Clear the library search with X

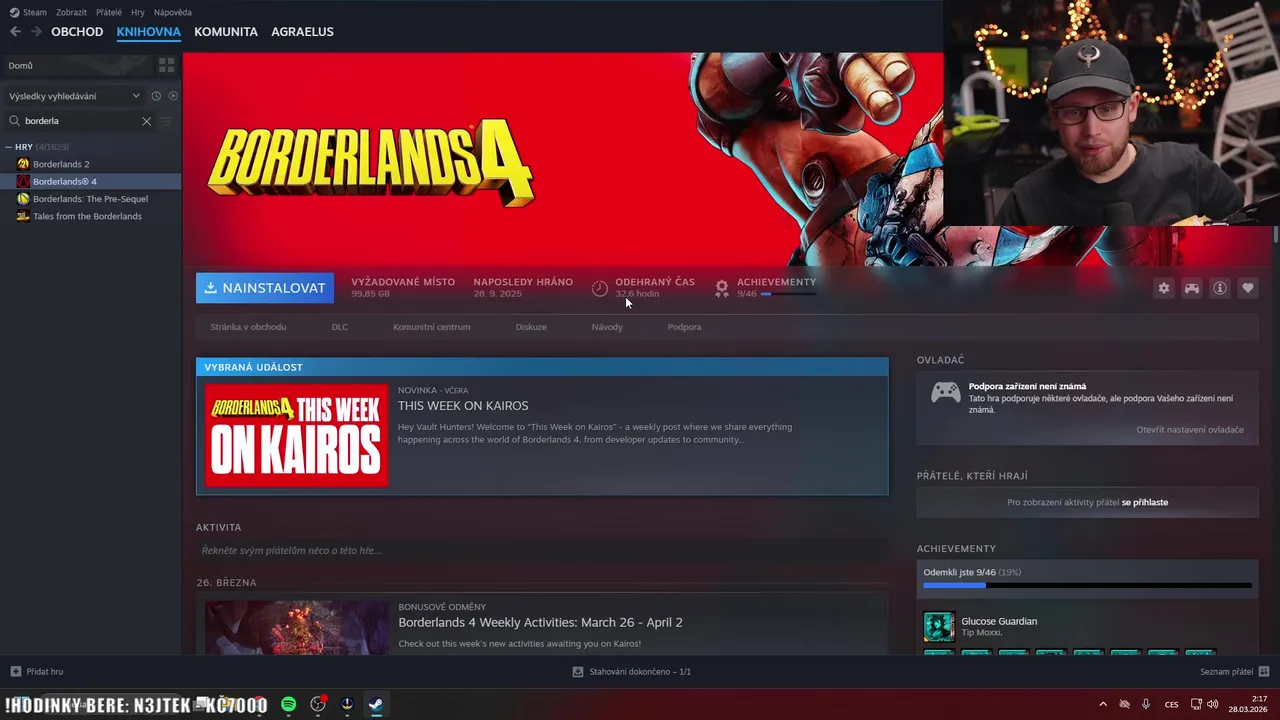tap(146, 121)
